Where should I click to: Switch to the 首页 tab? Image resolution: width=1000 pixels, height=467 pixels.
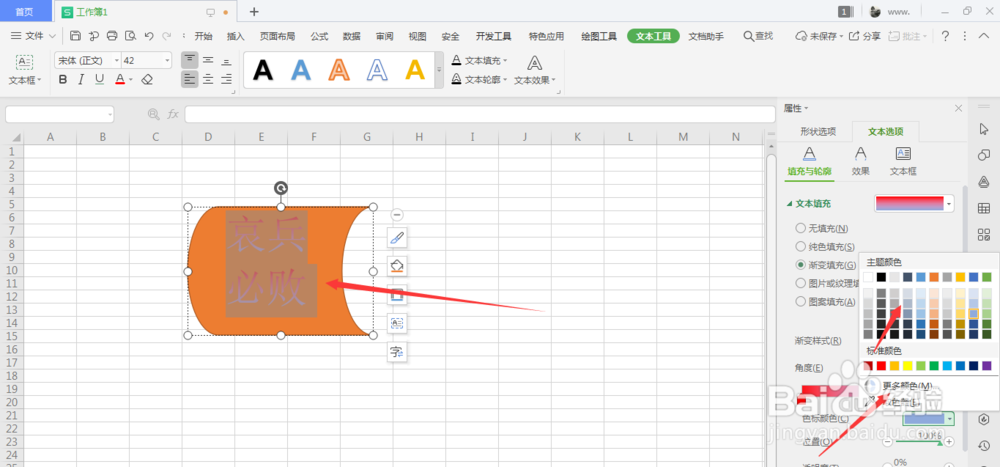click(25, 11)
